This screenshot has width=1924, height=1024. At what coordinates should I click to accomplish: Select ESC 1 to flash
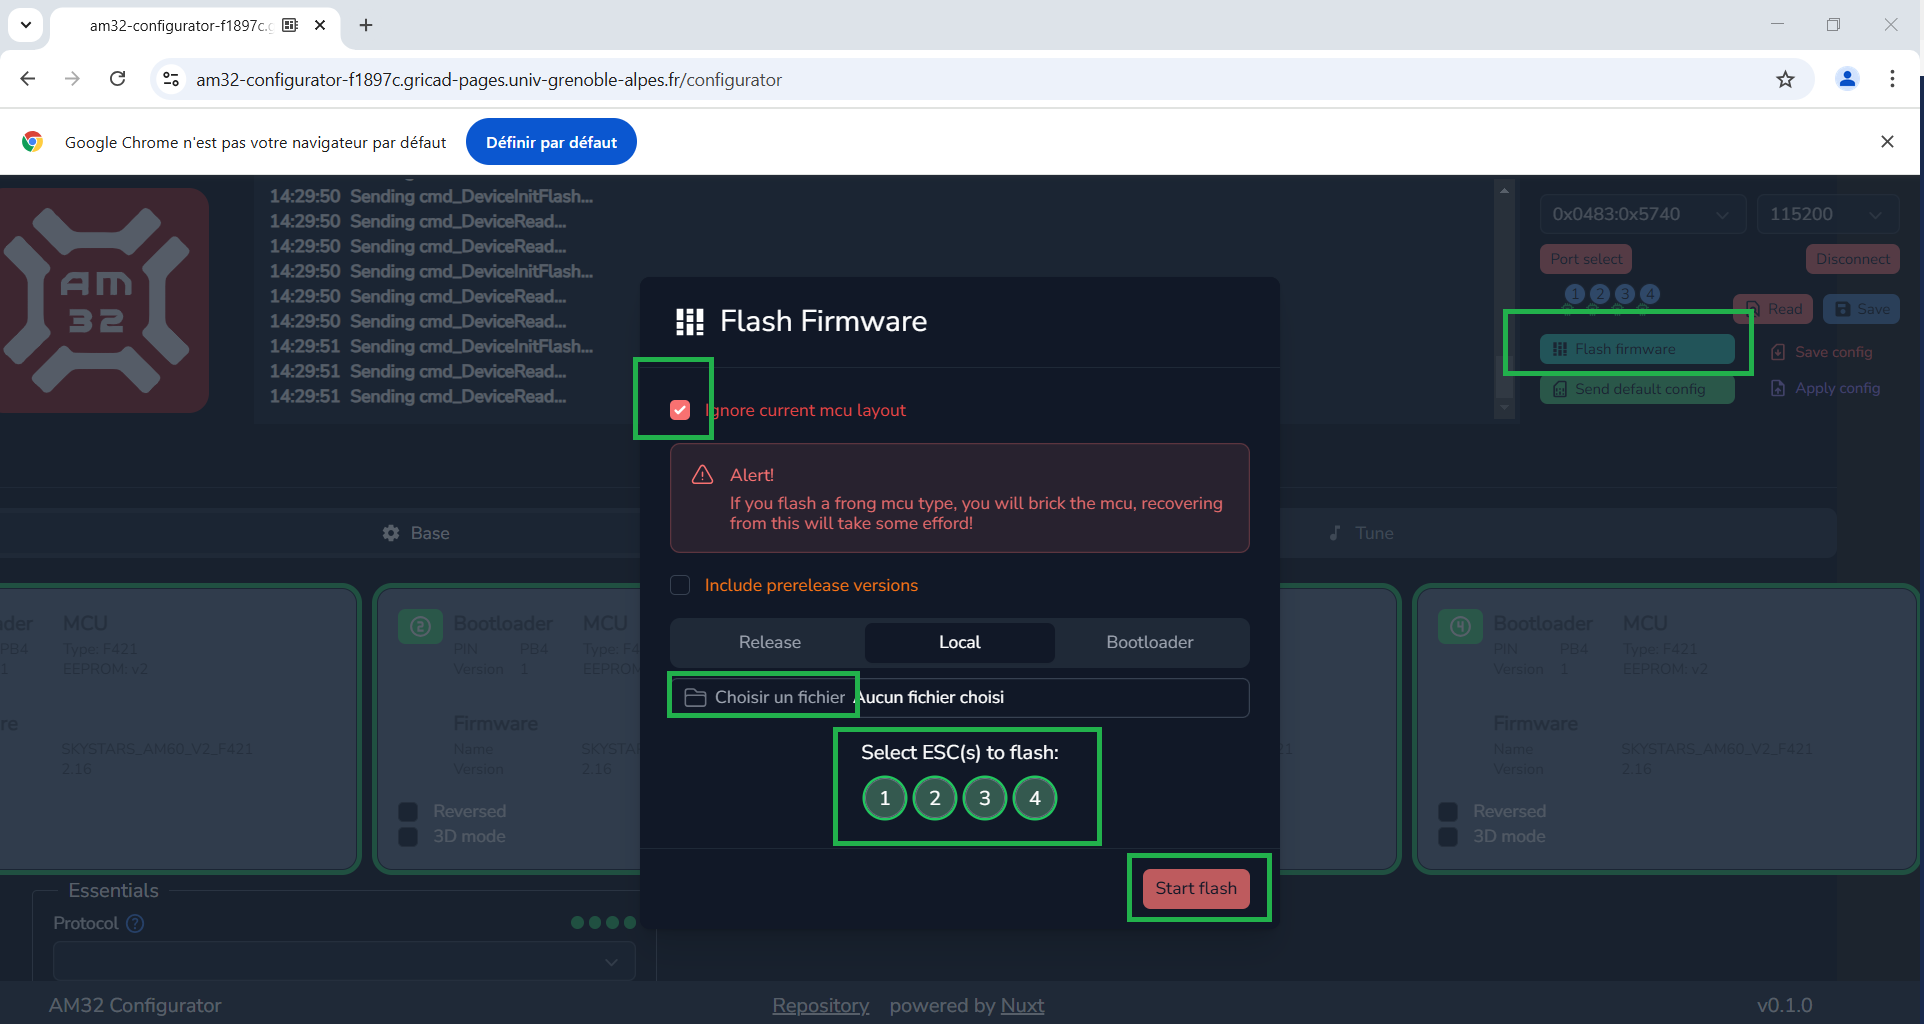pos(885,798)
